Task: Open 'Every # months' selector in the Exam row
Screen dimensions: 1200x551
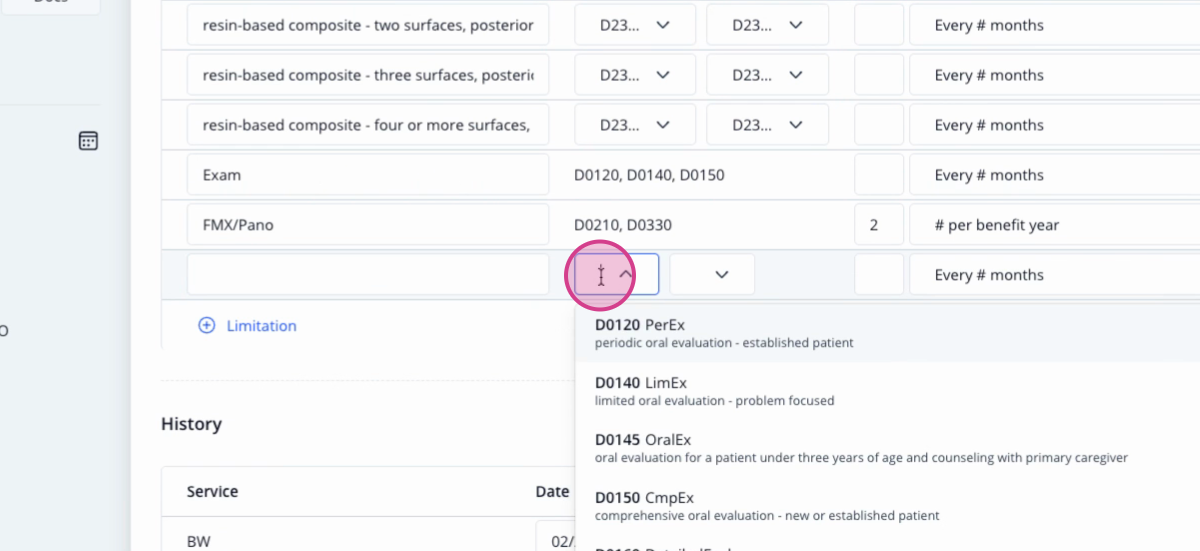Action: (1055, 175)
